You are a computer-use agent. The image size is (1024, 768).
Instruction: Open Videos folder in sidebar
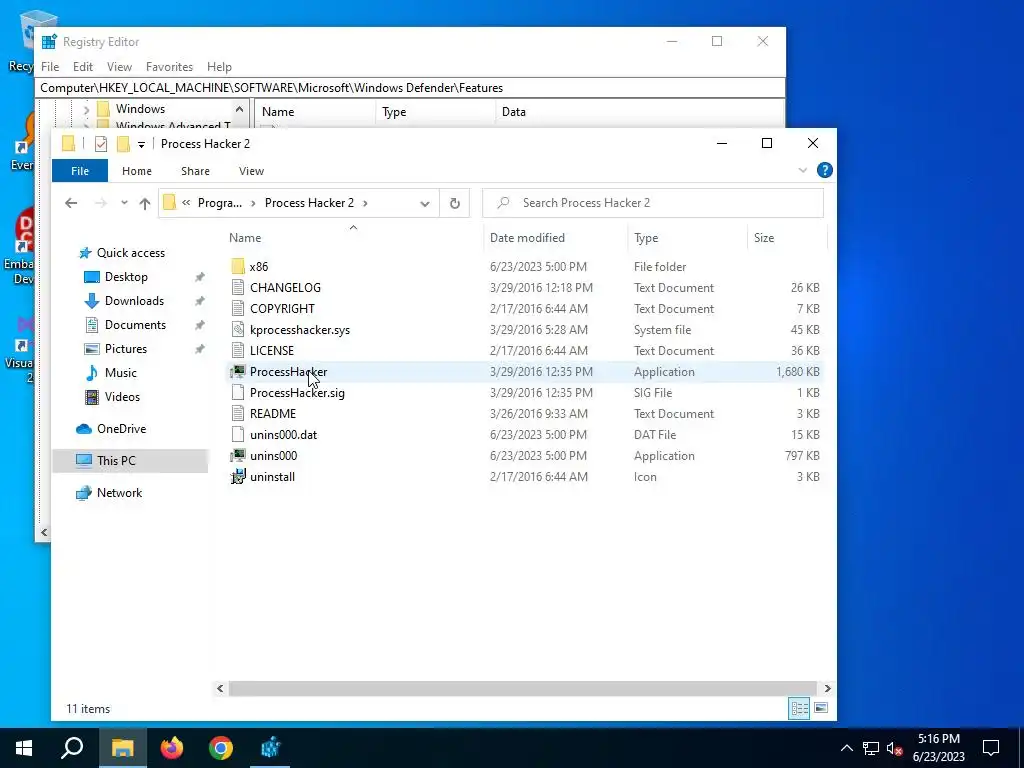122,397
